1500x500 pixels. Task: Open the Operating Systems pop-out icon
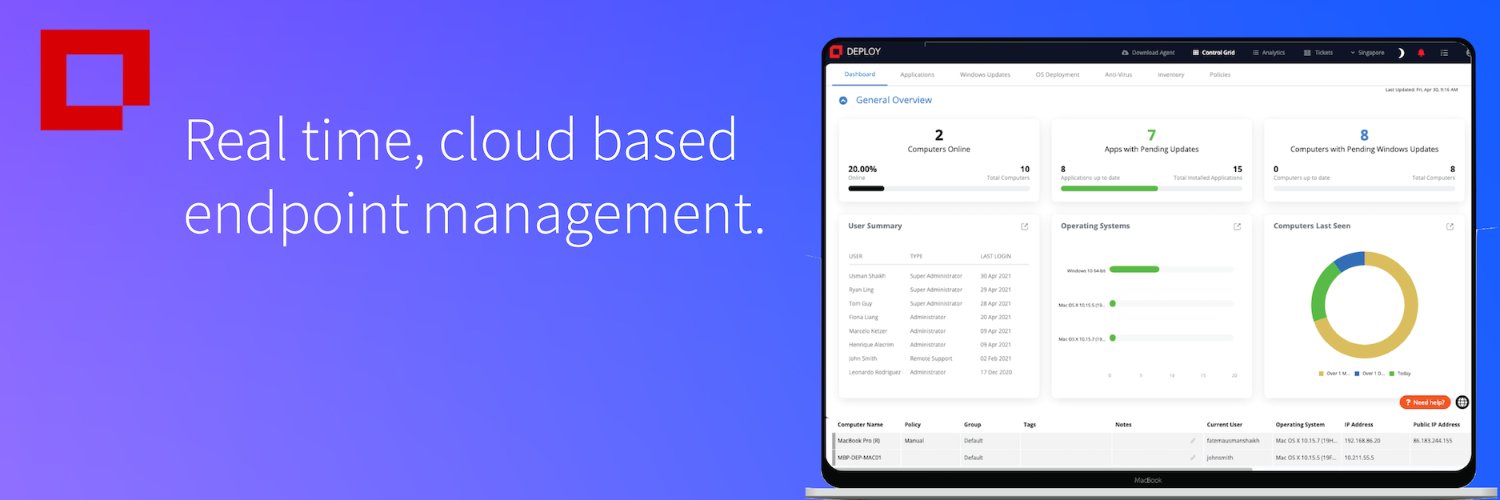click(1237, 227)
